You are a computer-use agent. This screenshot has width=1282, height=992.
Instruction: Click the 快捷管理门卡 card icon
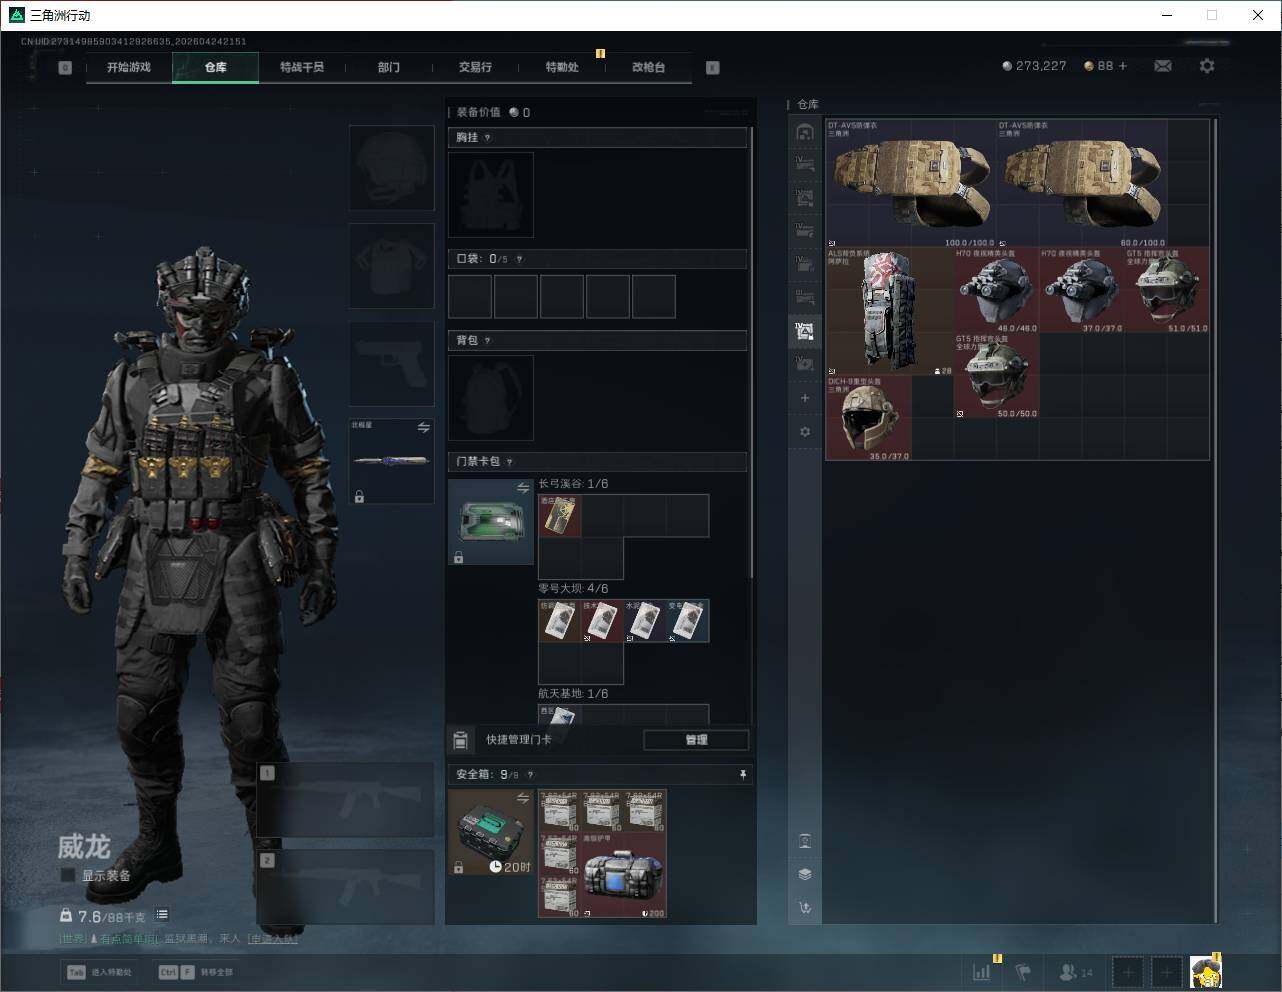460,740
